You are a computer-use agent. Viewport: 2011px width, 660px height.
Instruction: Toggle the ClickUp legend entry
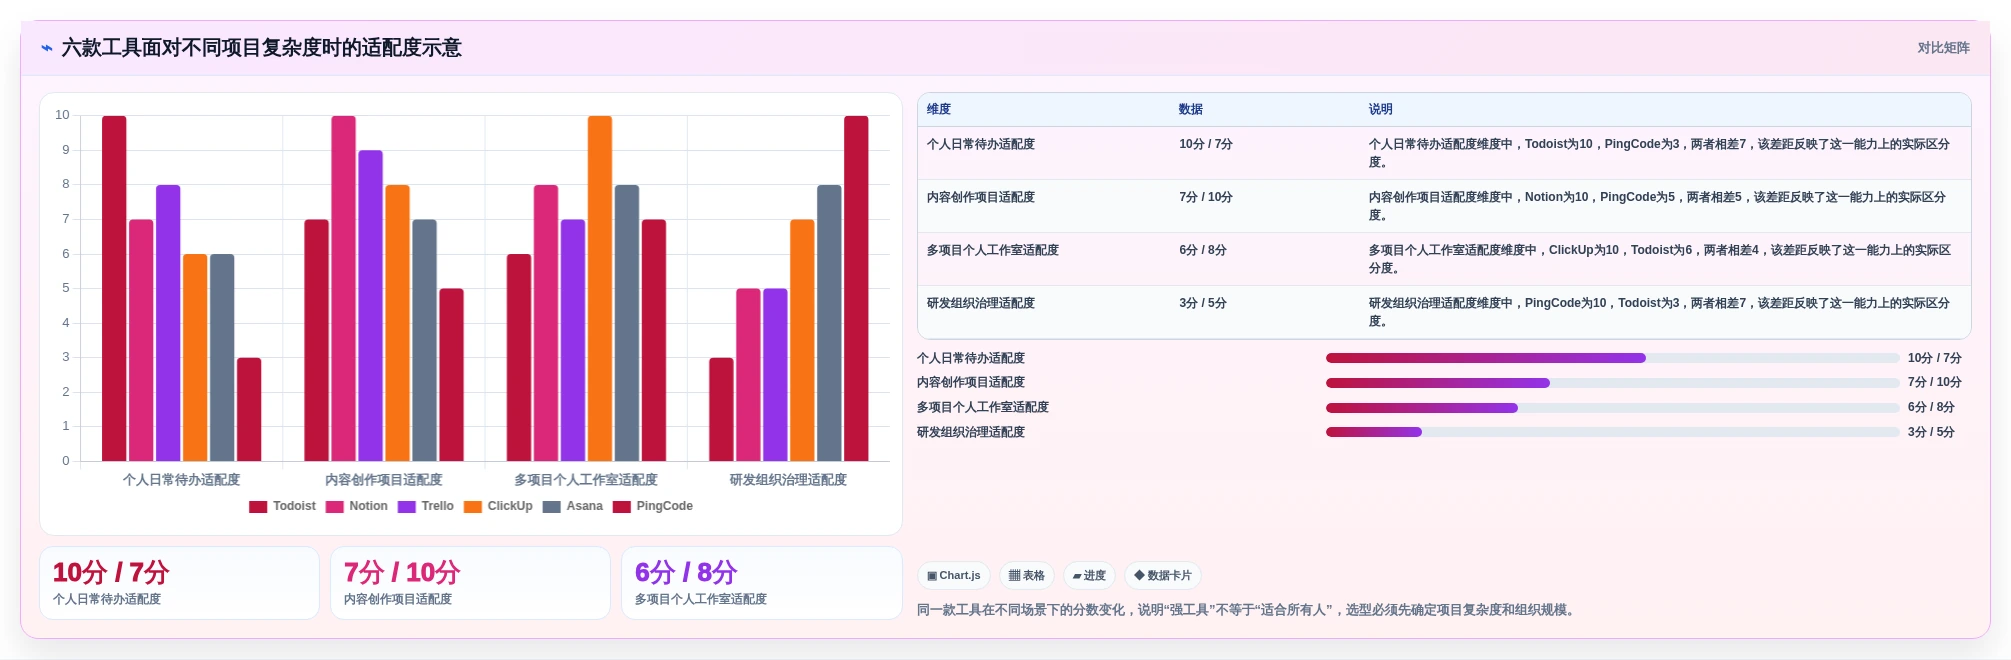(x=498, y=507)
